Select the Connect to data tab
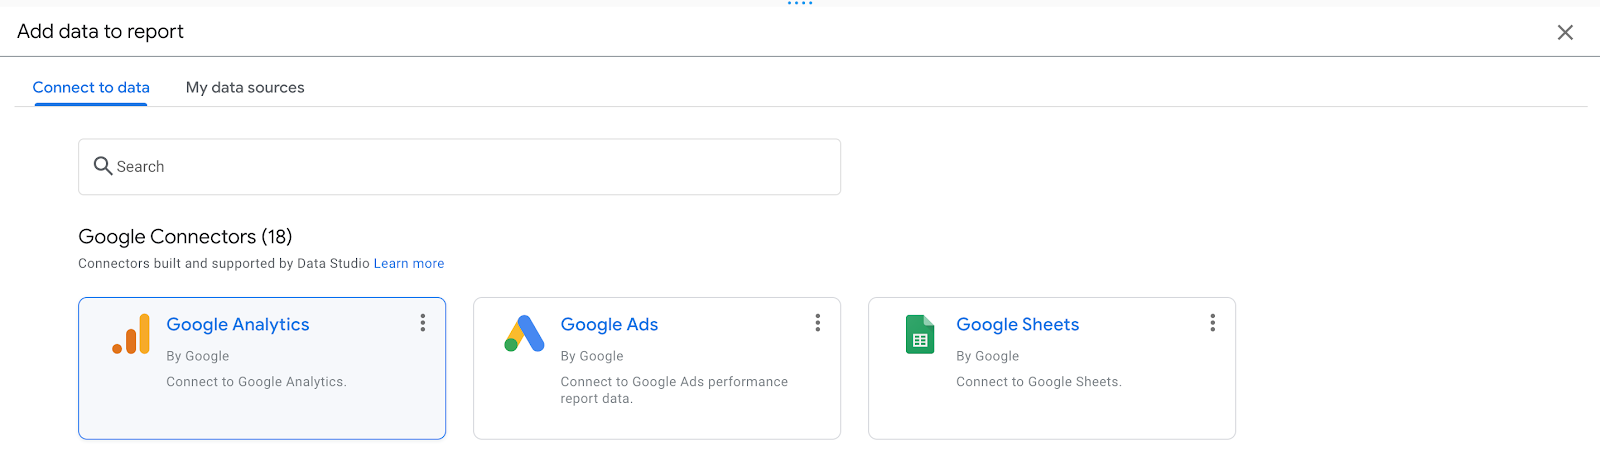Image resolution: width=1600 pixels, height=461 pixels. coord(91,88)
